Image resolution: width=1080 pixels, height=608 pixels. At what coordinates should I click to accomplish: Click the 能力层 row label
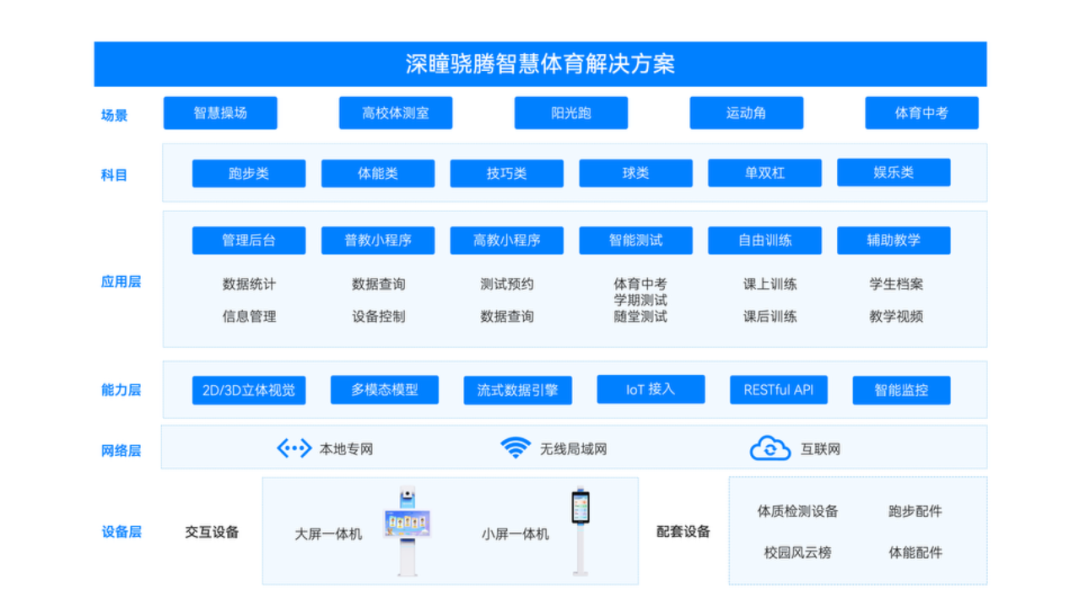tap(121, 390)
